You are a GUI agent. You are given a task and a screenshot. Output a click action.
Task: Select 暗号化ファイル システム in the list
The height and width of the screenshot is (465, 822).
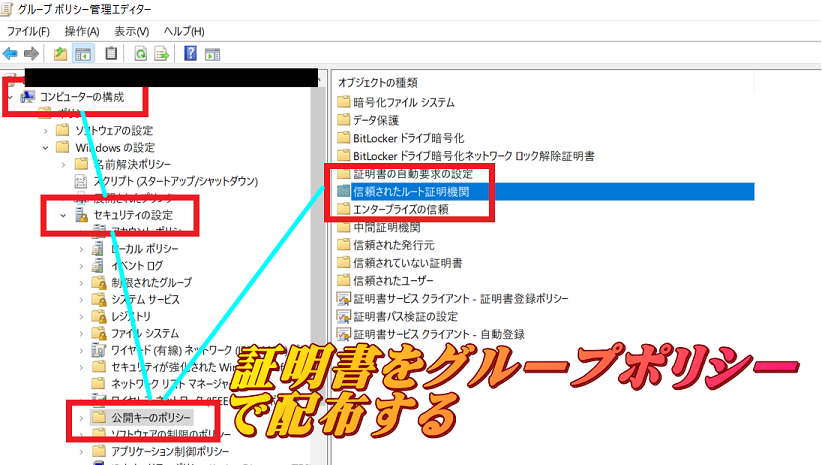tap(403, 102)
